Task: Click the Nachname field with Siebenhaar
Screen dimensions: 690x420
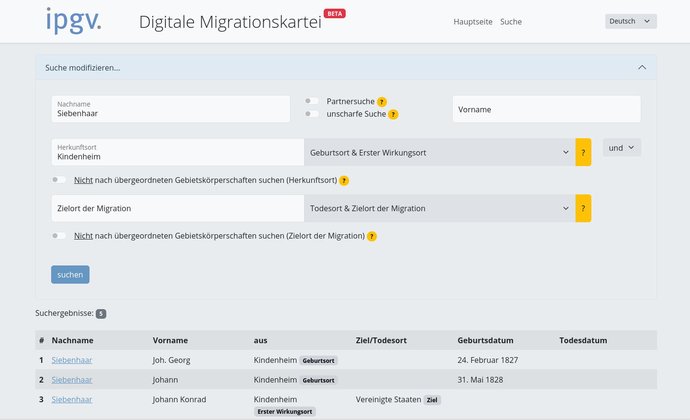Action: click(171, 109)
